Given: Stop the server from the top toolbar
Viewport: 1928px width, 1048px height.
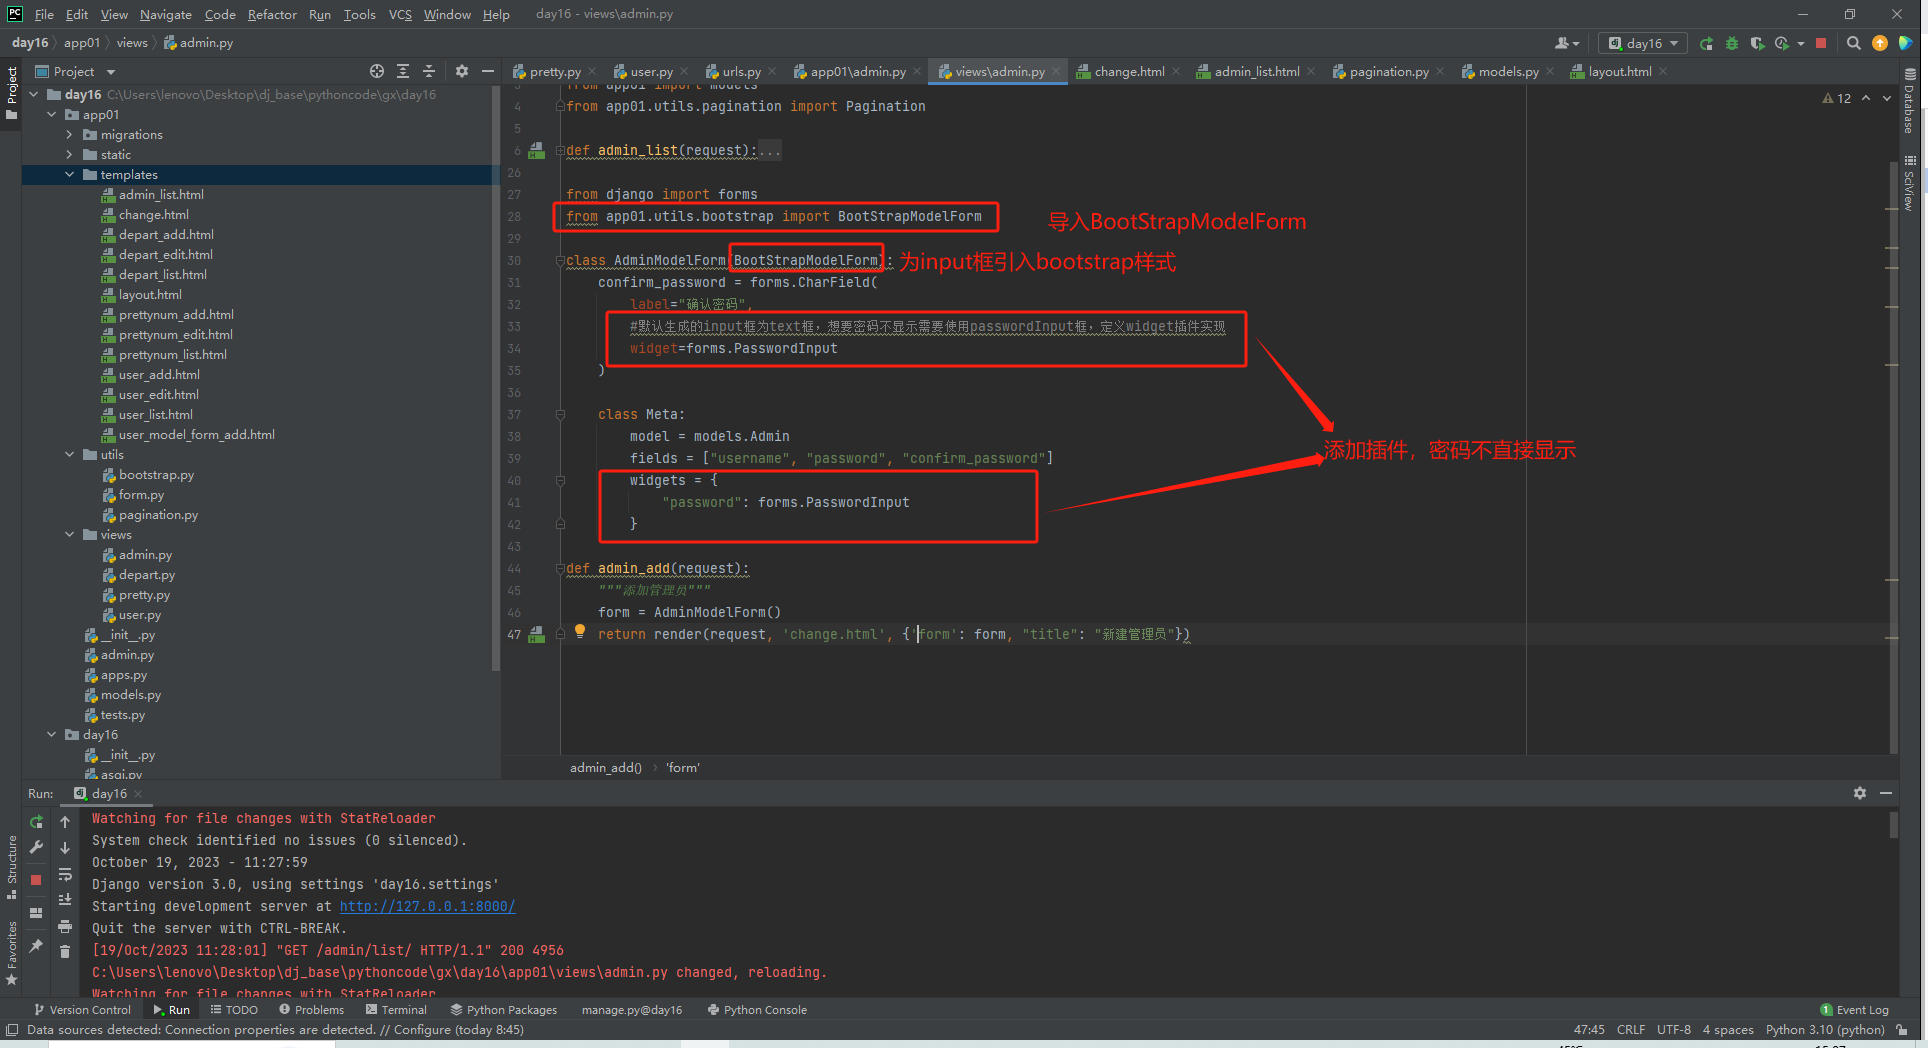Looking at the screenshot, I should 1821,44.
